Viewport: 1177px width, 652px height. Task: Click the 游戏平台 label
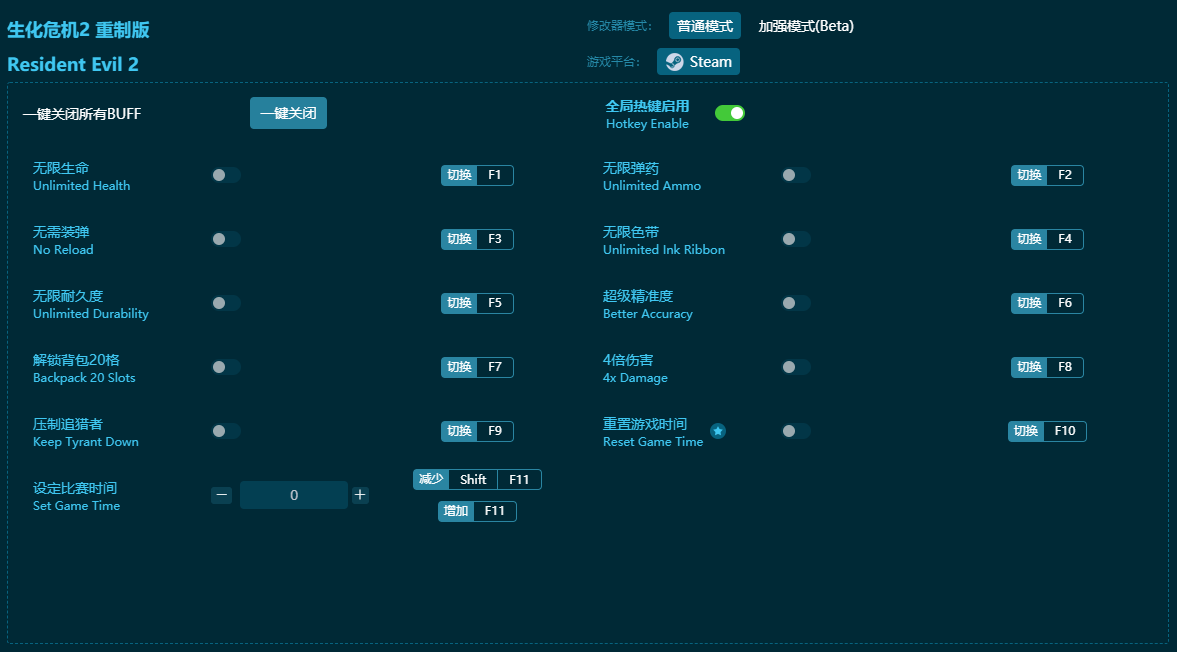[613, 62]
